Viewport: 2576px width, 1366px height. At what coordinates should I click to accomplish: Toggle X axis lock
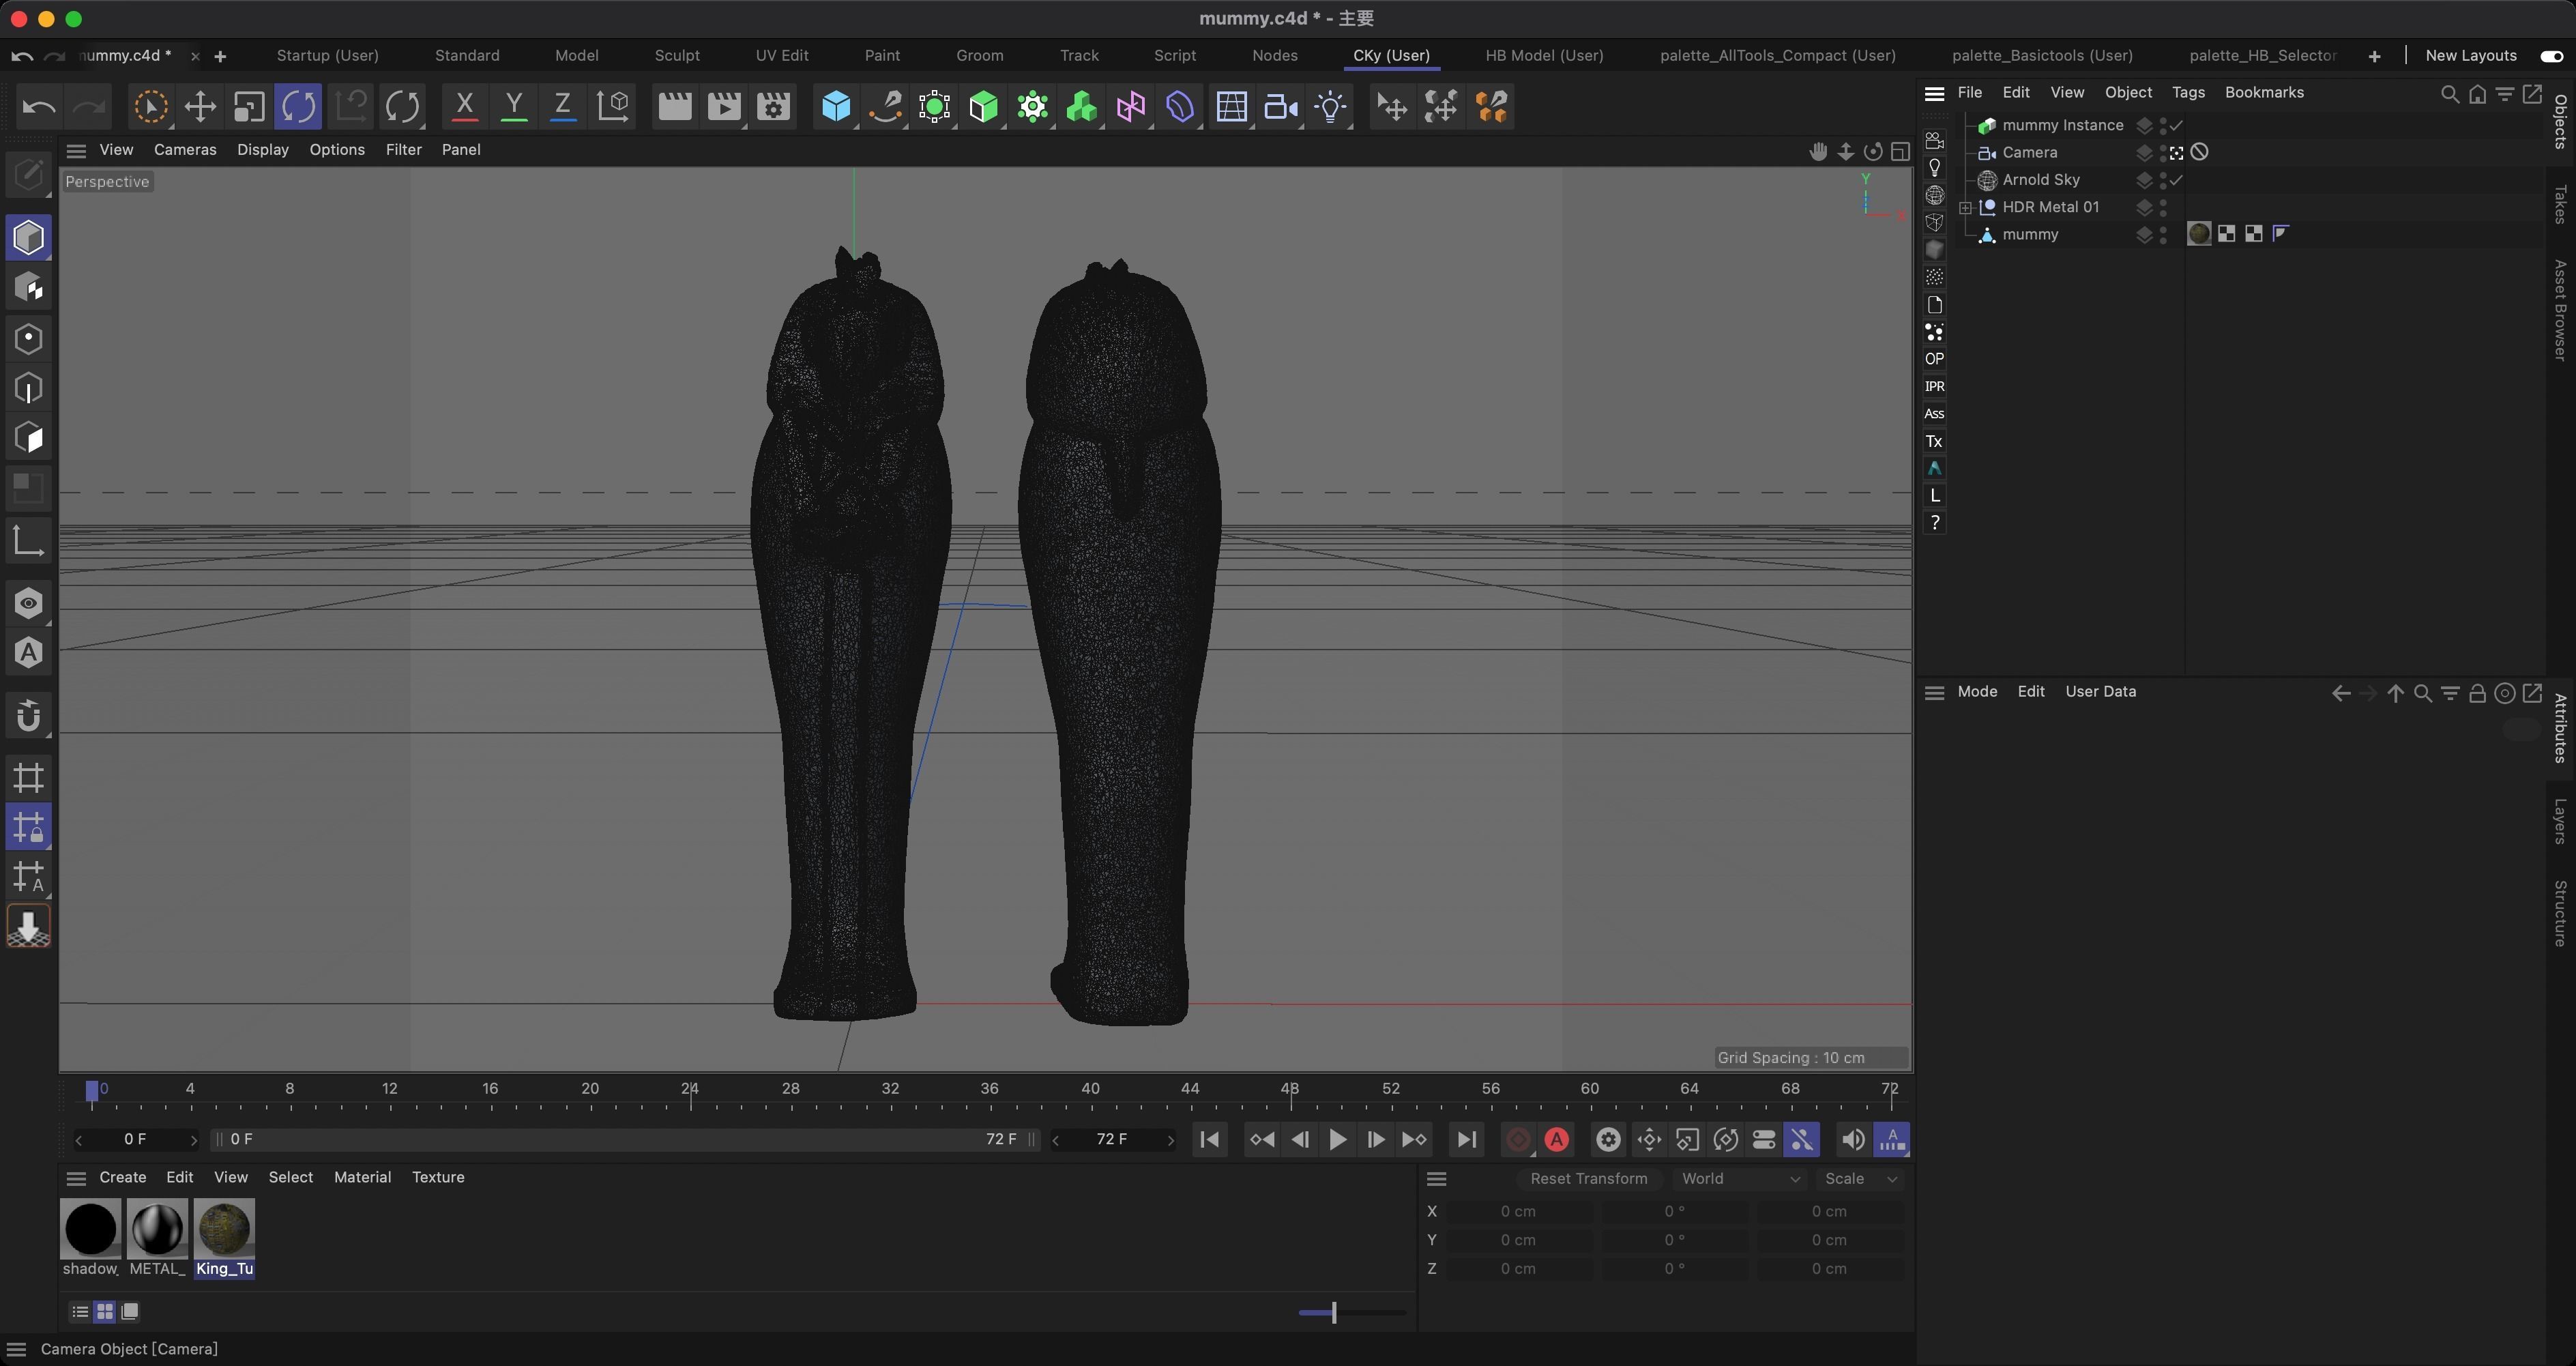coord(464,106)
